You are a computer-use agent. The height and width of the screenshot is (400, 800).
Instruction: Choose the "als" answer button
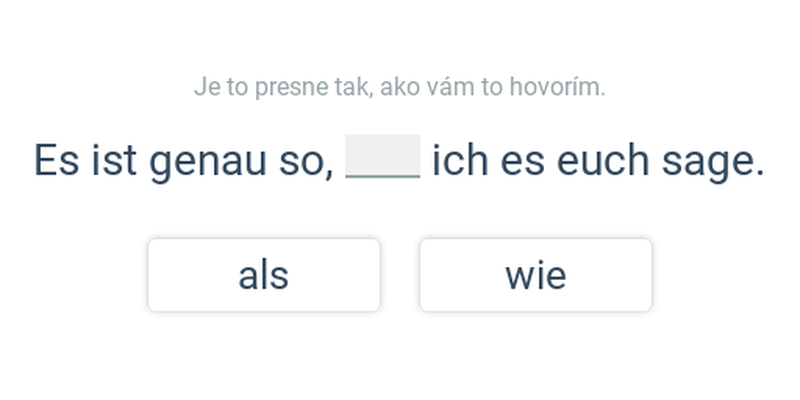[x=264, y=275]
